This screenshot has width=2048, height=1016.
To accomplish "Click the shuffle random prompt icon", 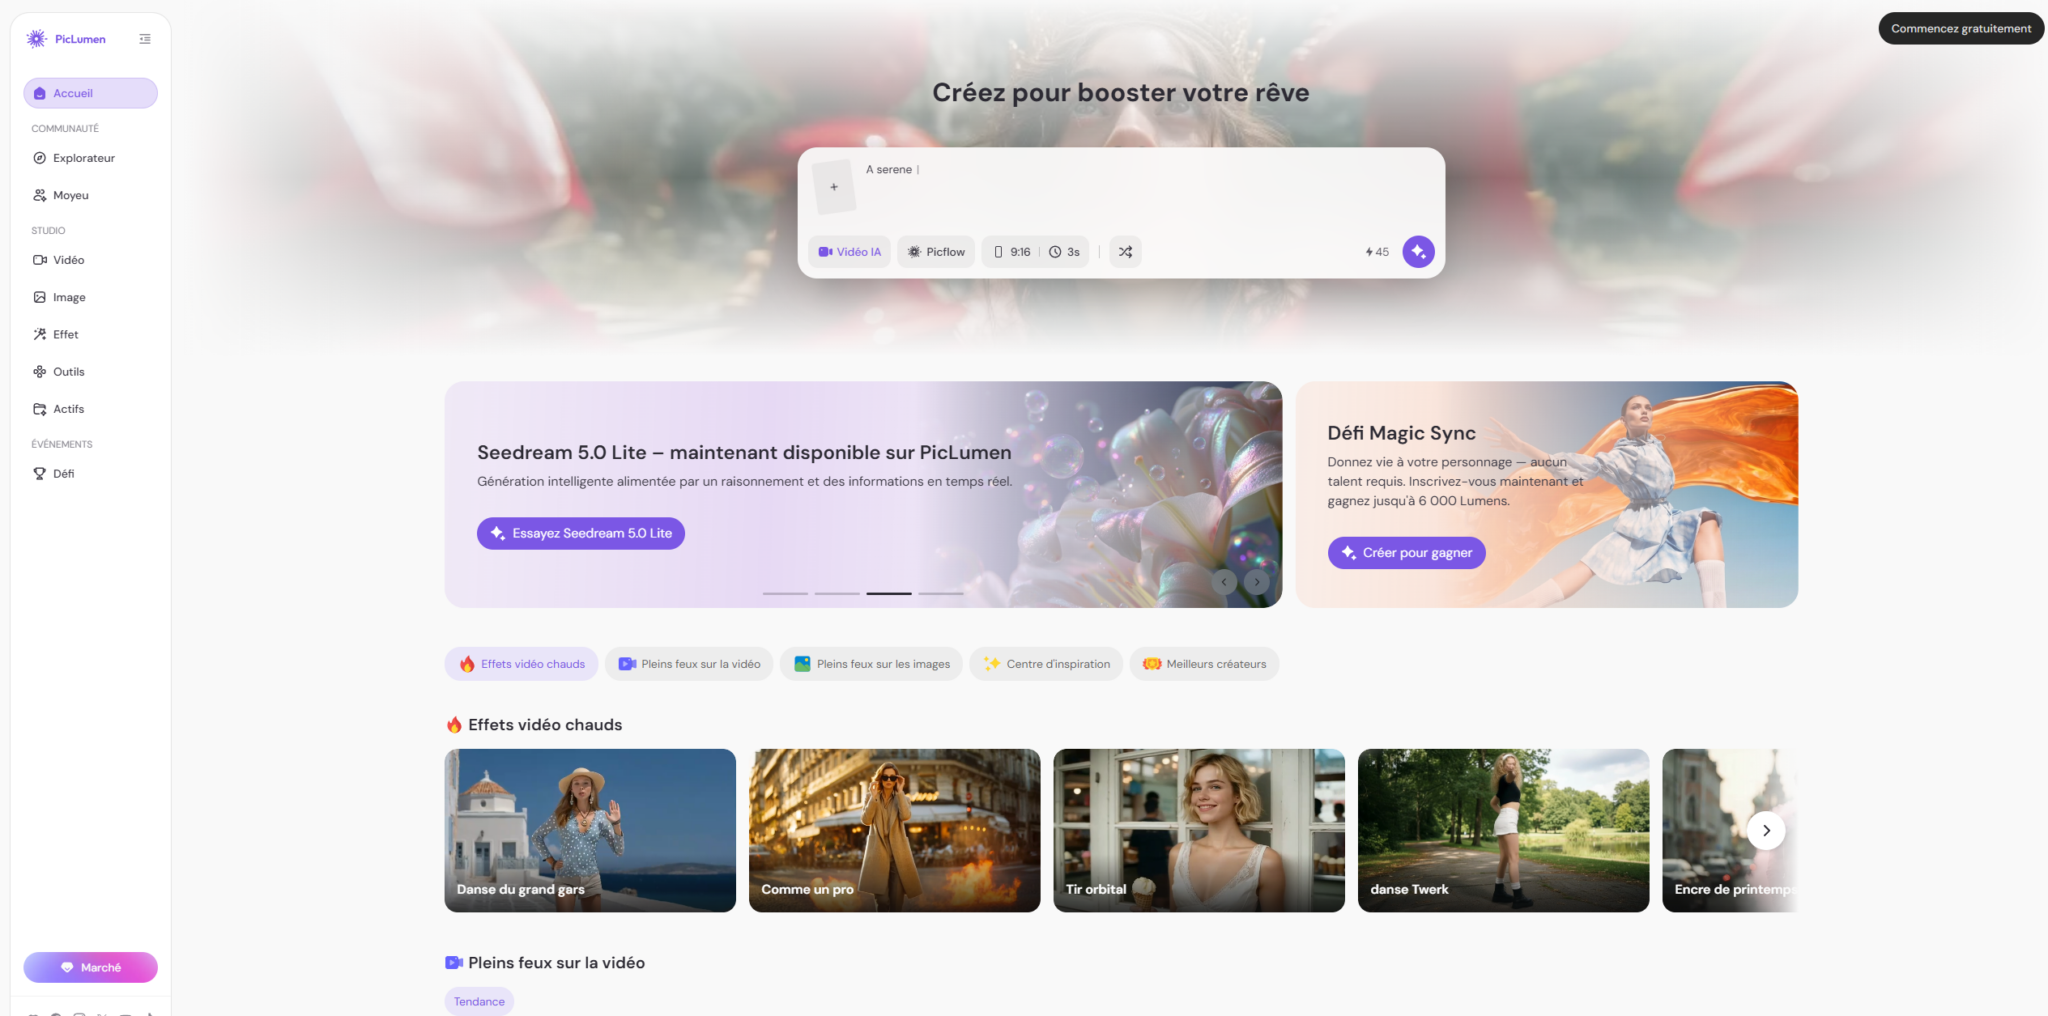I will click(x=1125, y=252).
